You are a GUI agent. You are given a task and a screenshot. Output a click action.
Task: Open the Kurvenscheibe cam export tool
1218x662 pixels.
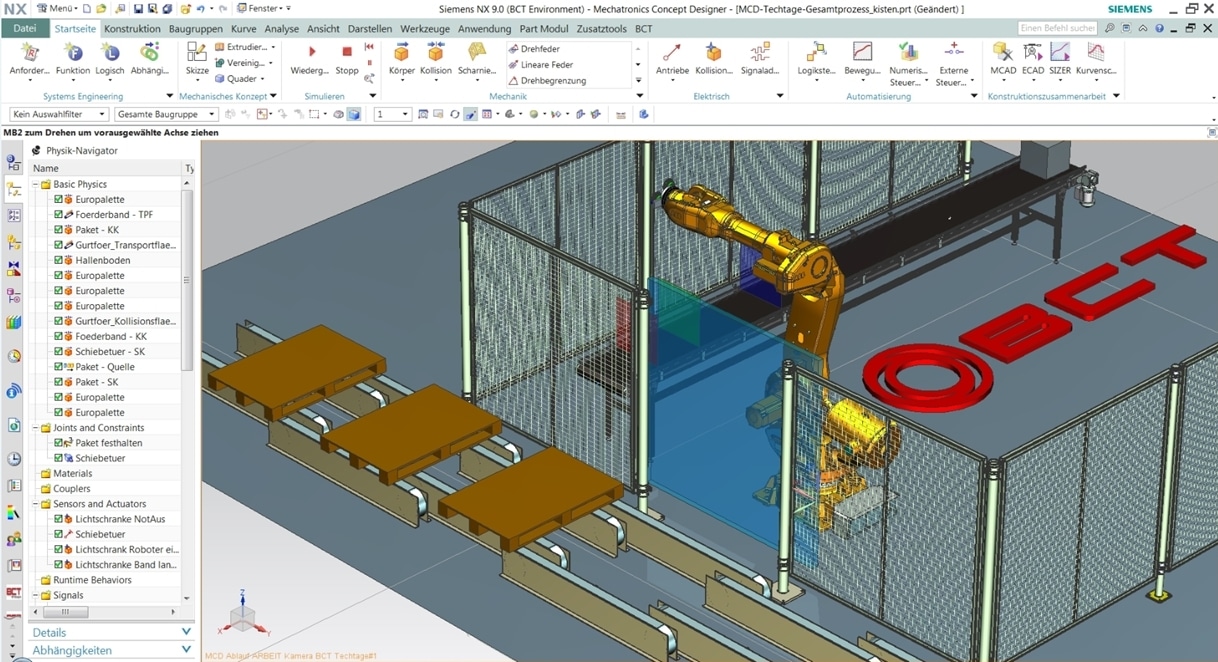click(1096, 59)
